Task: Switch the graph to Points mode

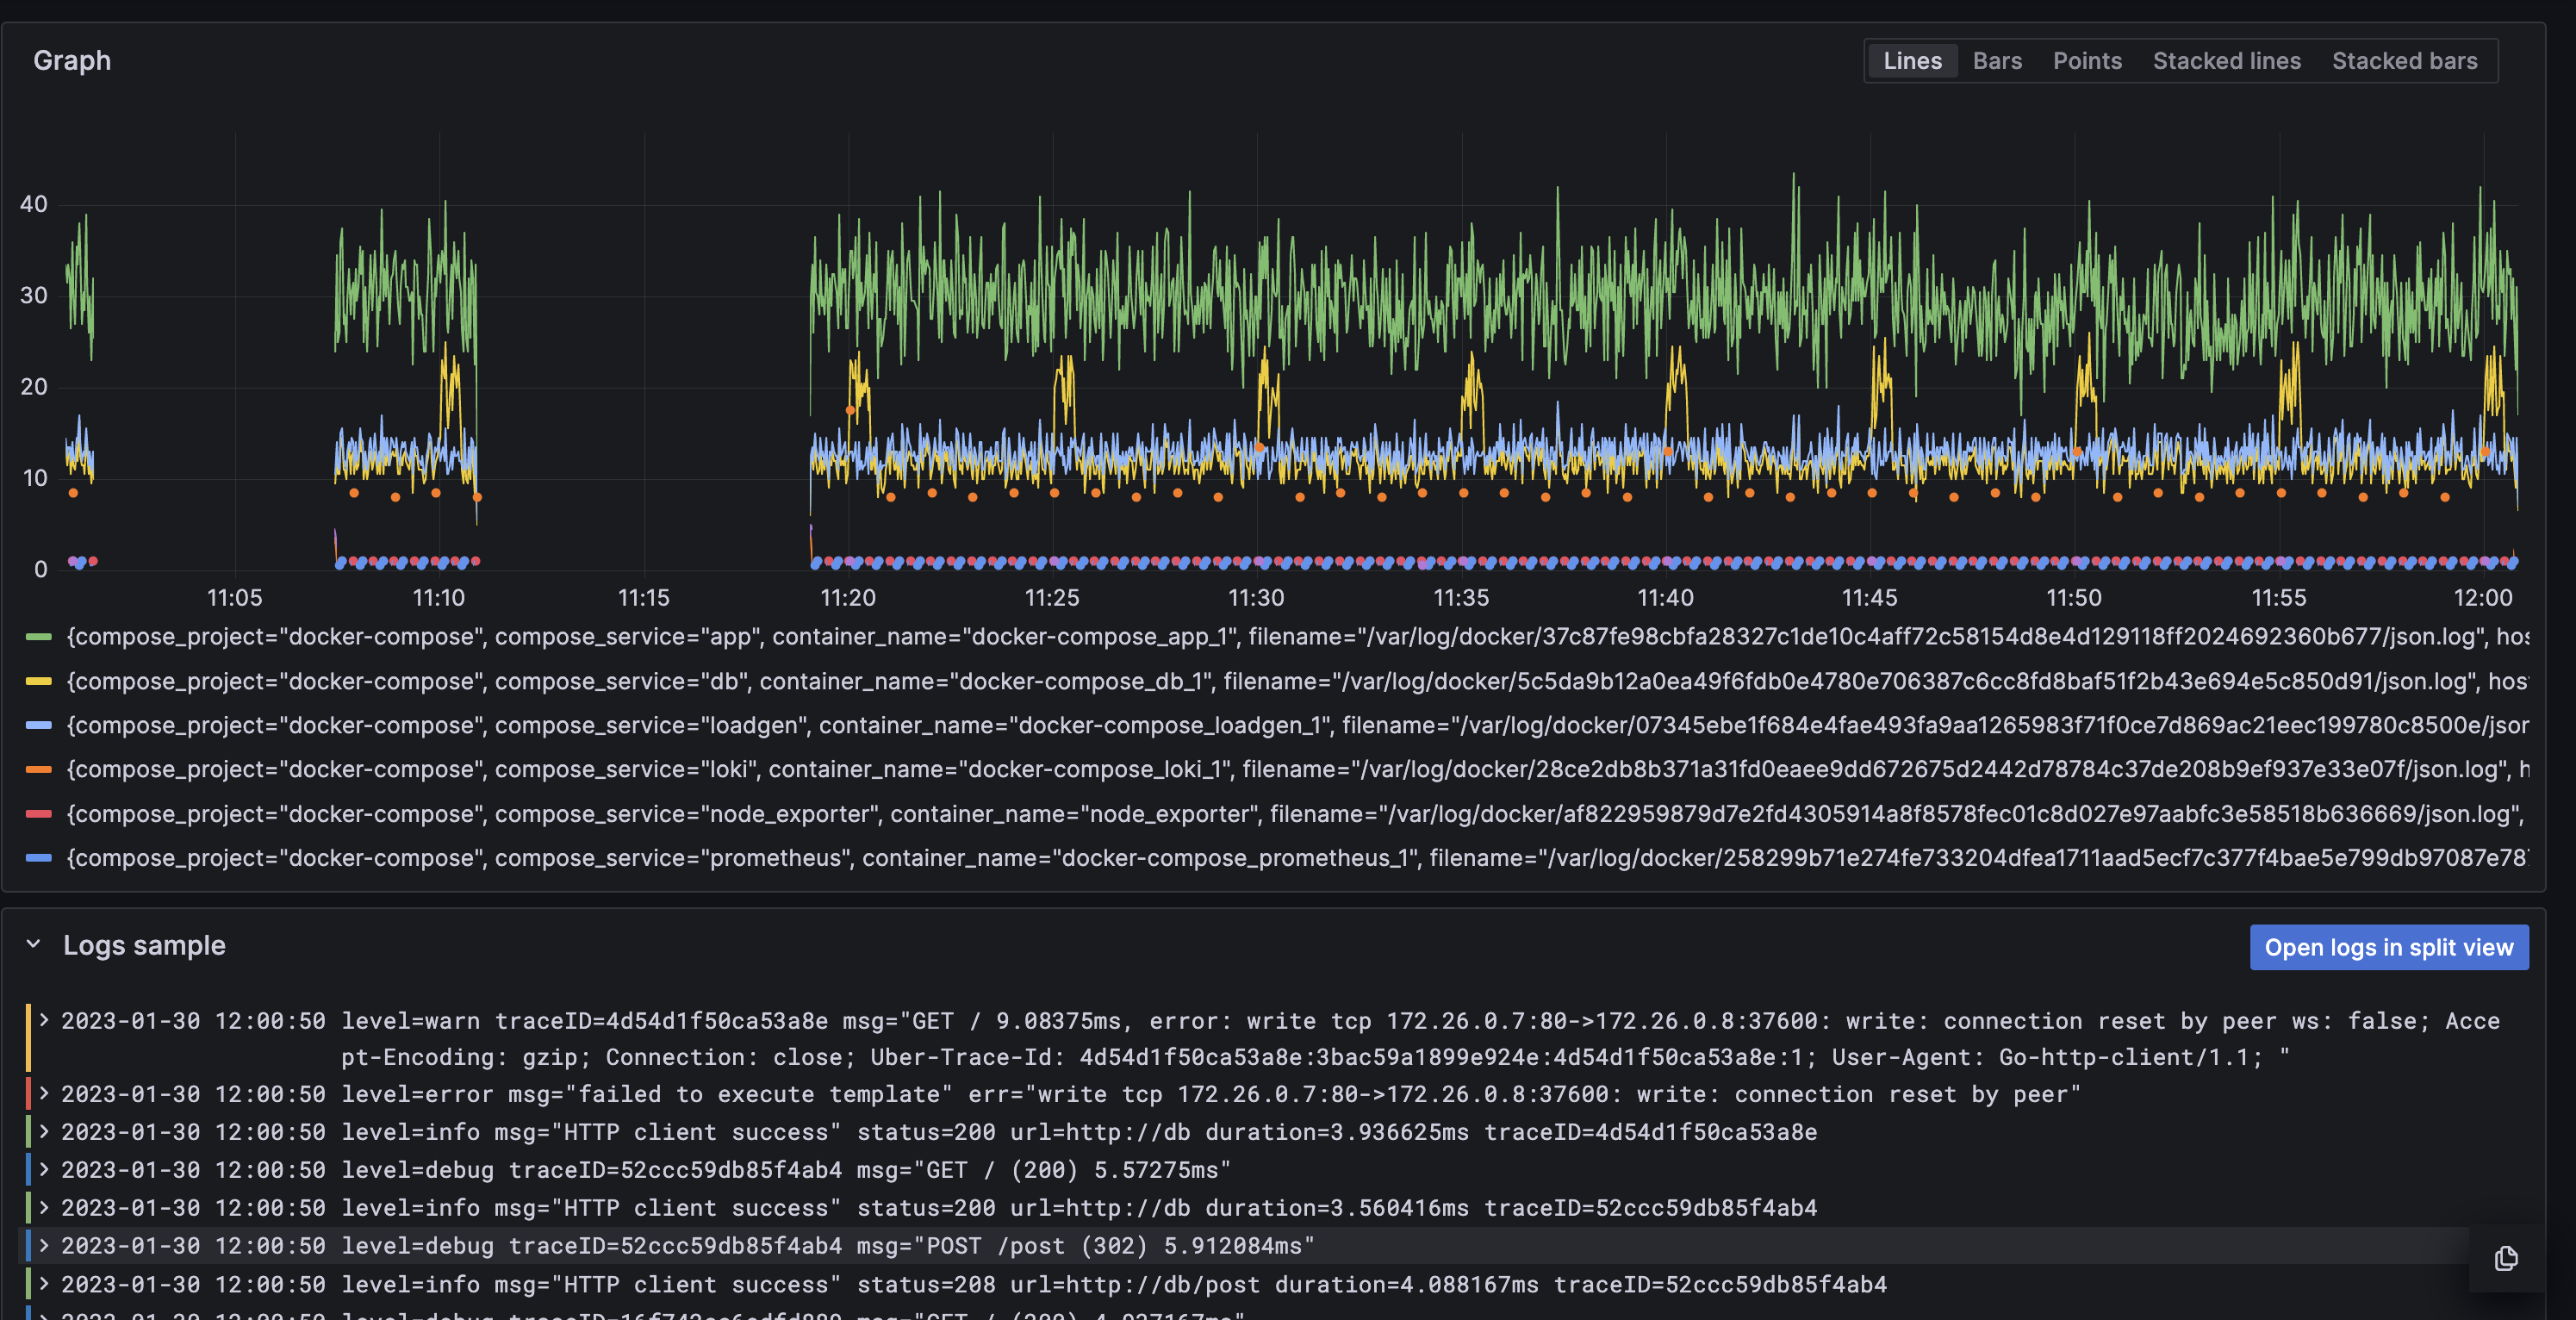Action: (2087, 60)
